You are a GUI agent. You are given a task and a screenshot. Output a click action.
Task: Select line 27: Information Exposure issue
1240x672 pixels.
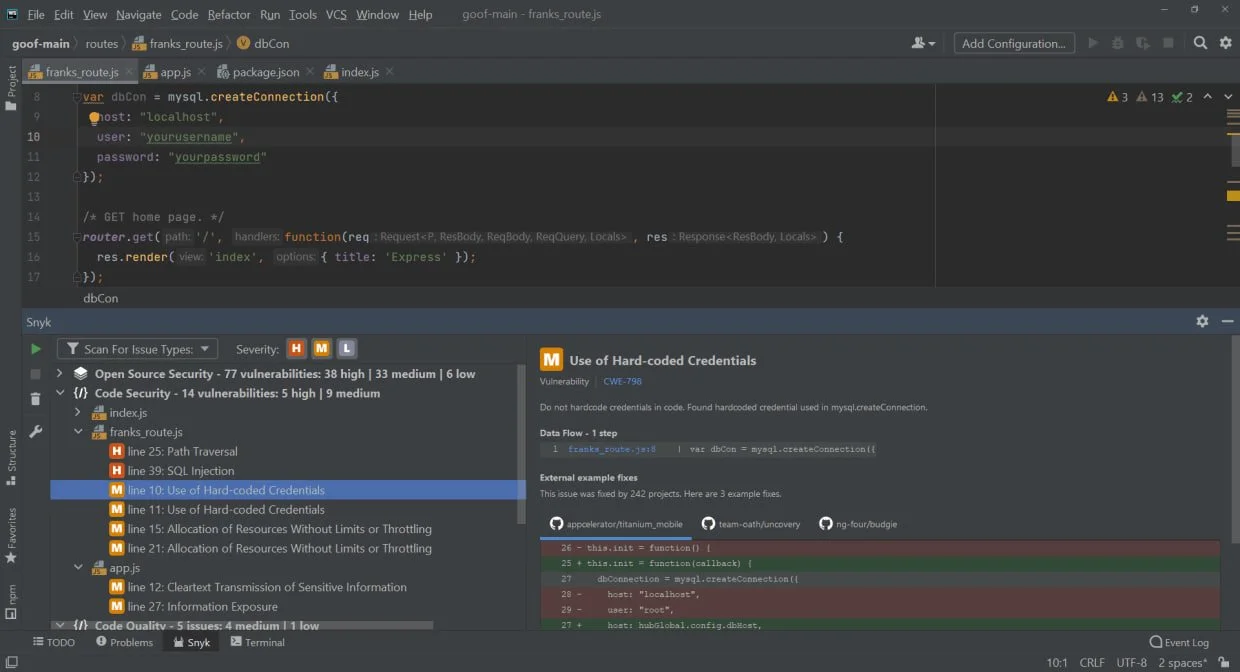click(193, 607)
